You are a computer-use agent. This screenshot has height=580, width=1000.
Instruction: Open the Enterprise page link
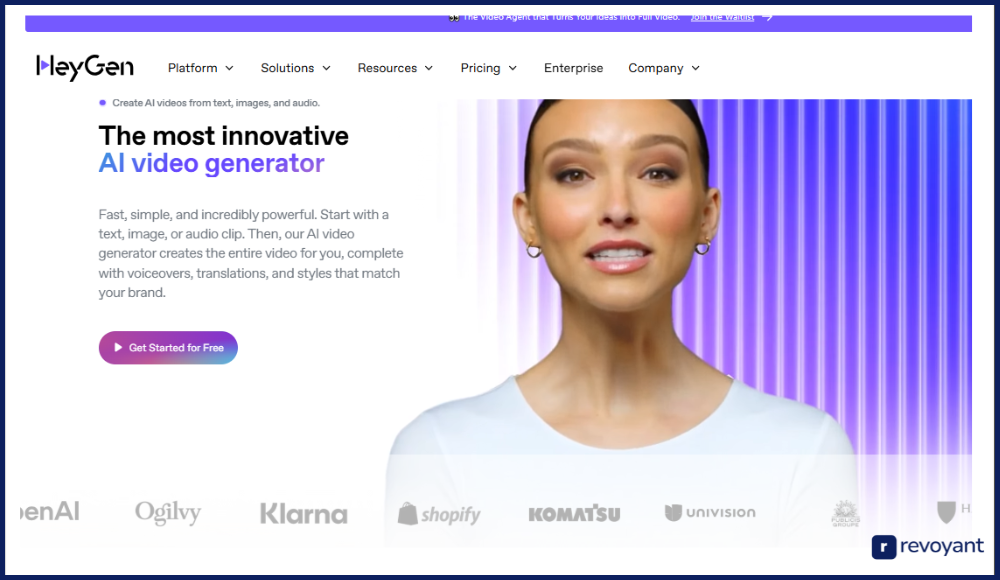coord(573,68)
